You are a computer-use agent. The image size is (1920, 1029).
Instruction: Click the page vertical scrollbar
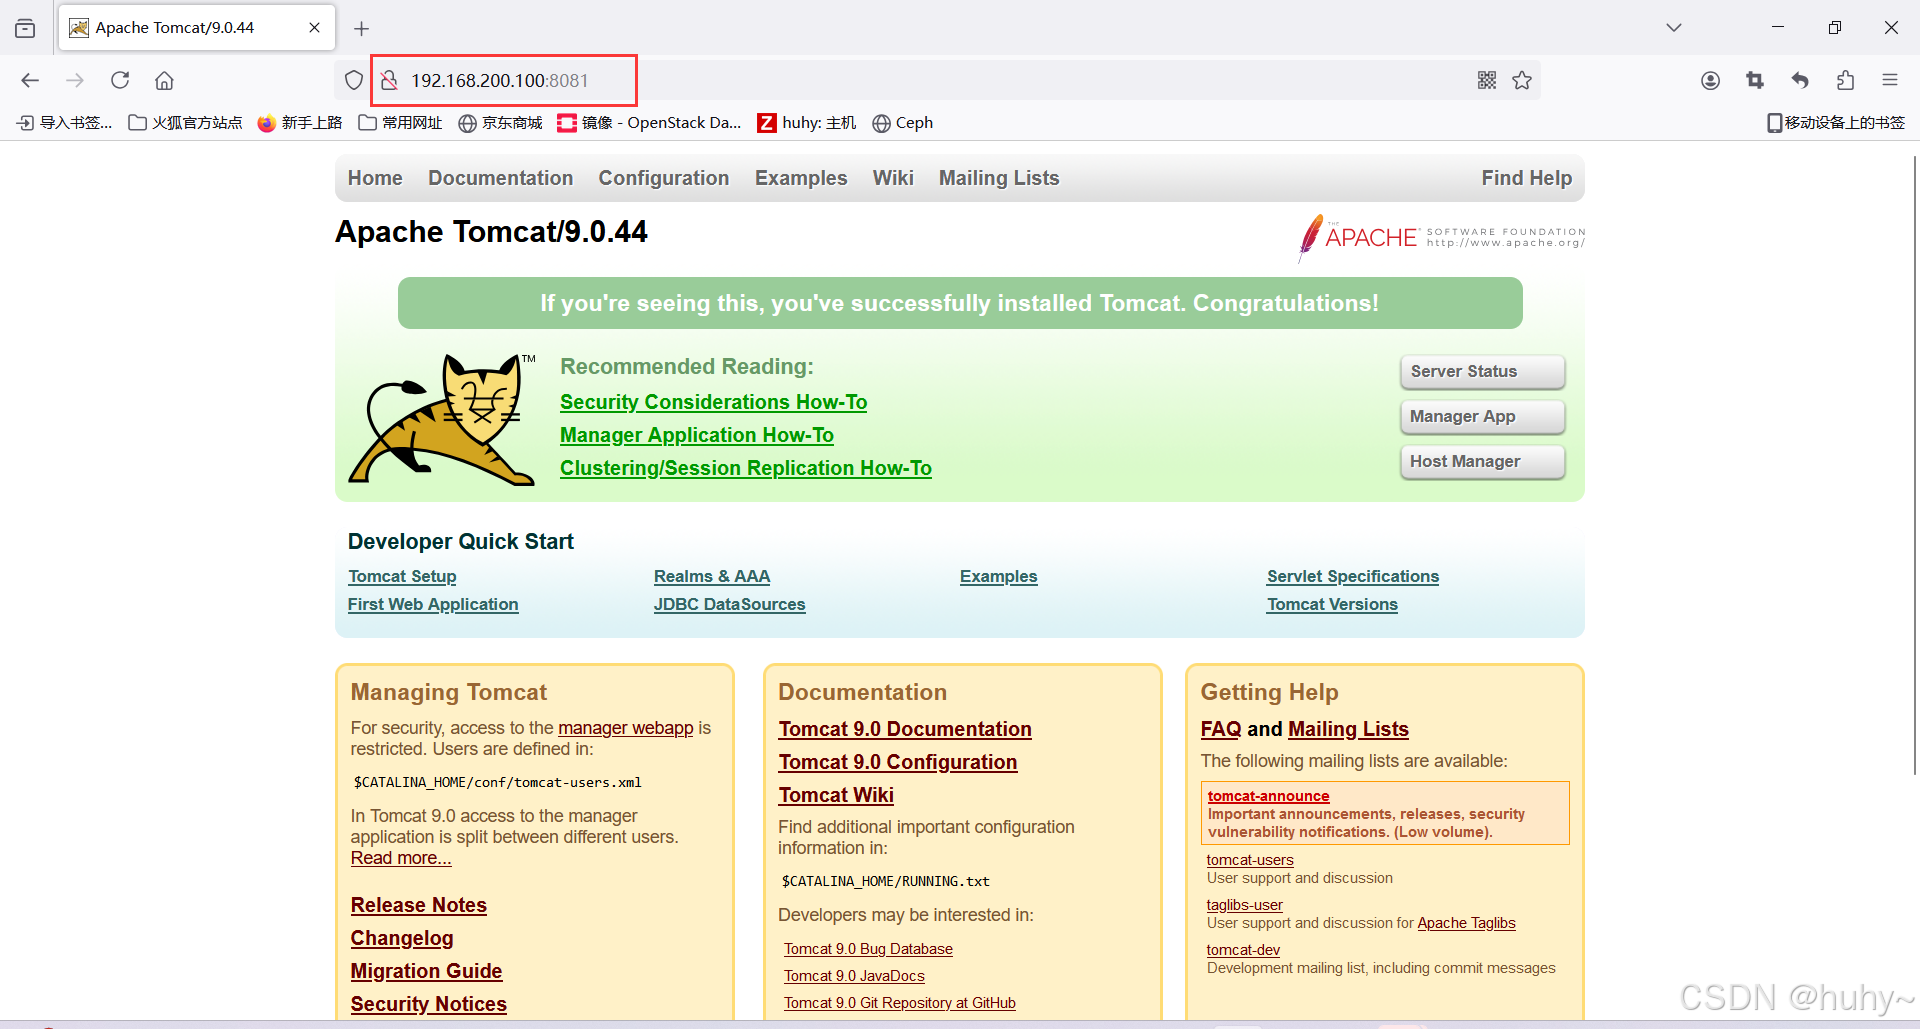(1915, 465)
